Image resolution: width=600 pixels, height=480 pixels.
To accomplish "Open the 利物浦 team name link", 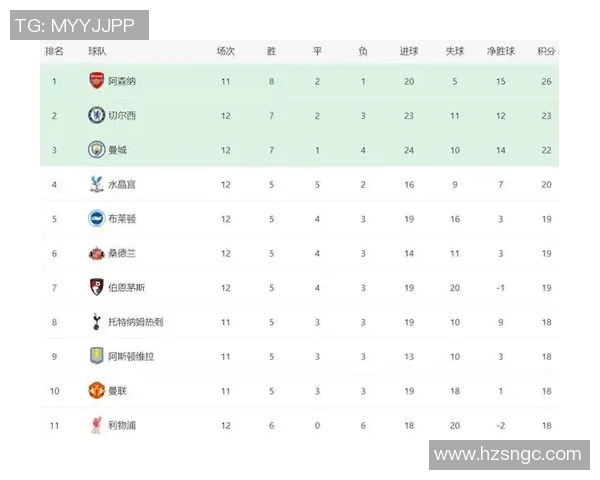I will 122,425.
